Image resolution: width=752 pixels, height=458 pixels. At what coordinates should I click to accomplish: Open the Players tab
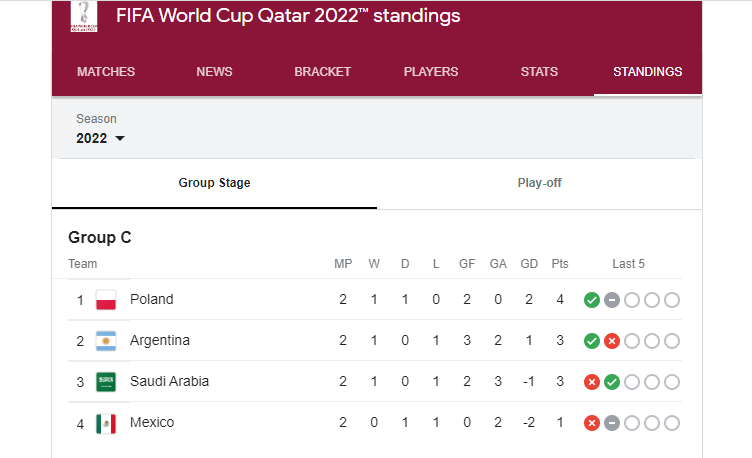tap(431, 72)
